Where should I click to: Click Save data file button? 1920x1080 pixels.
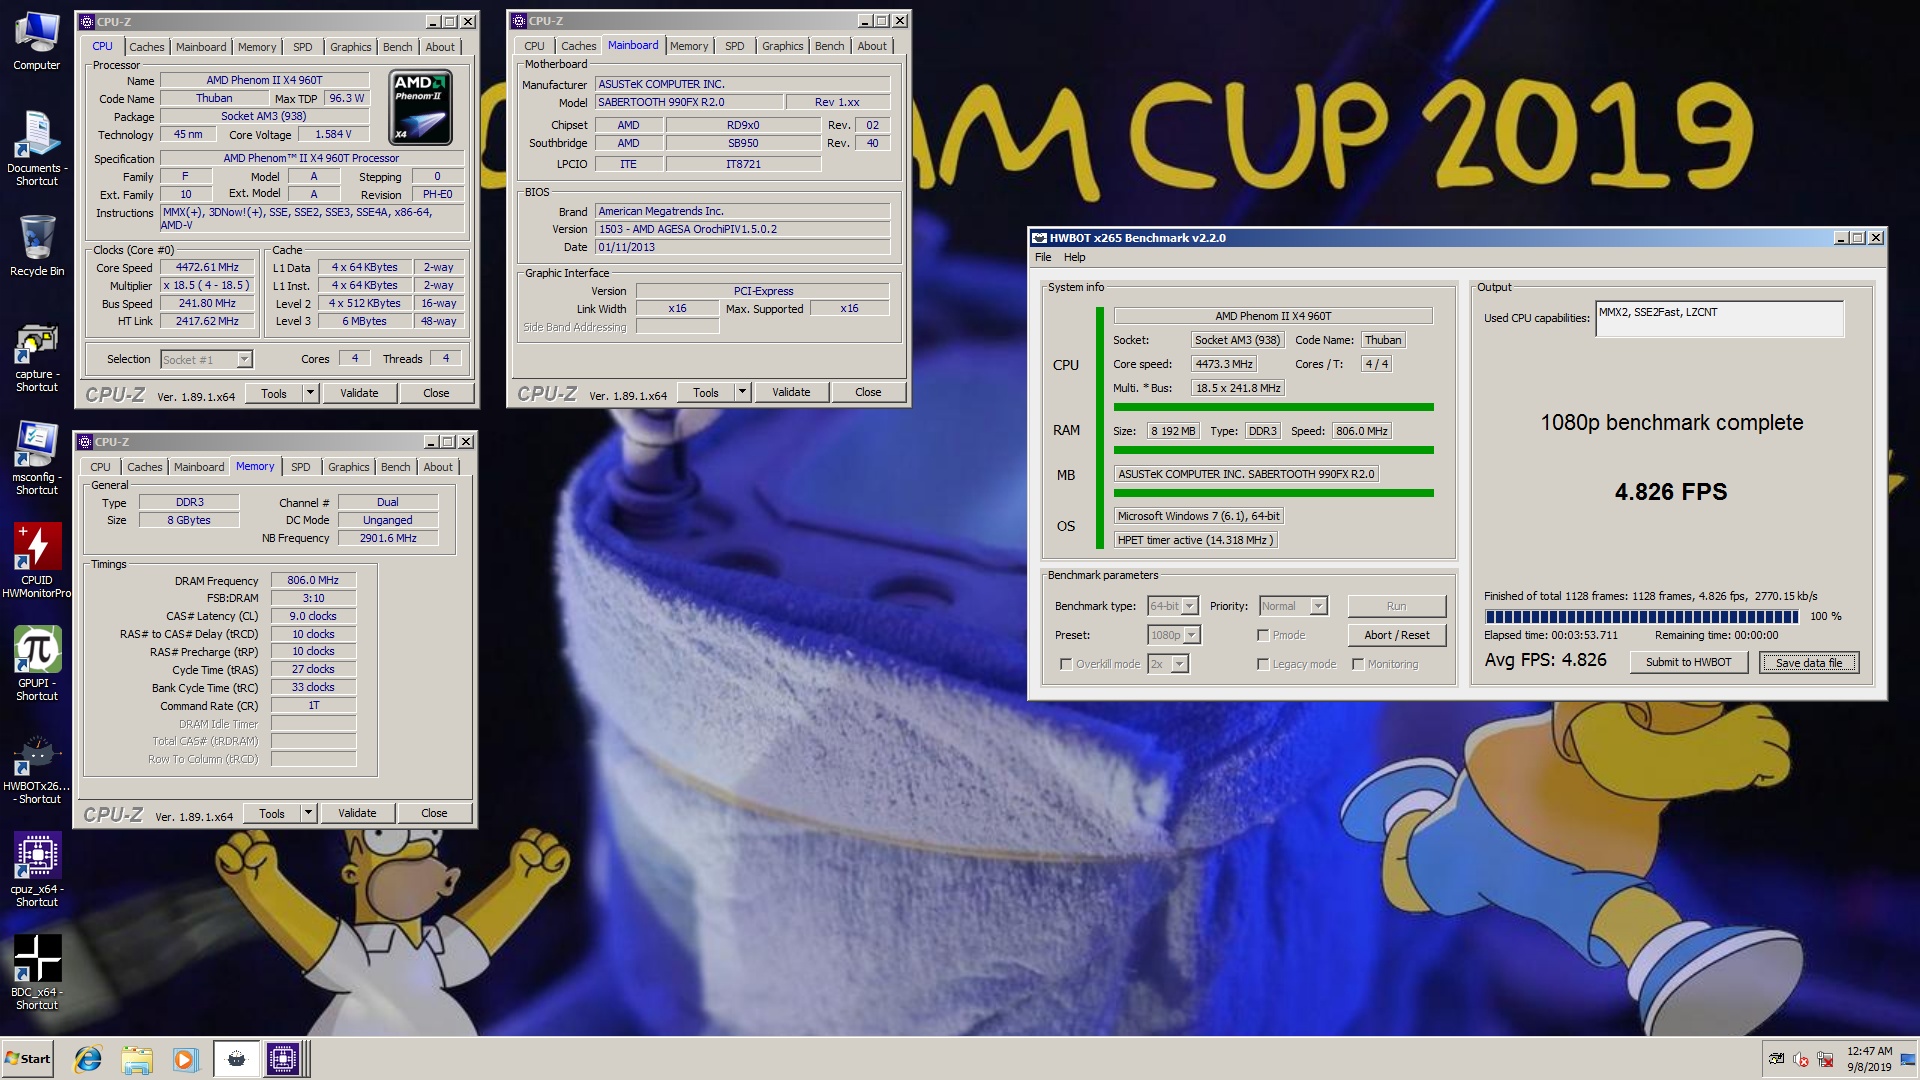pyautogui.click(x=1809, y=662)
